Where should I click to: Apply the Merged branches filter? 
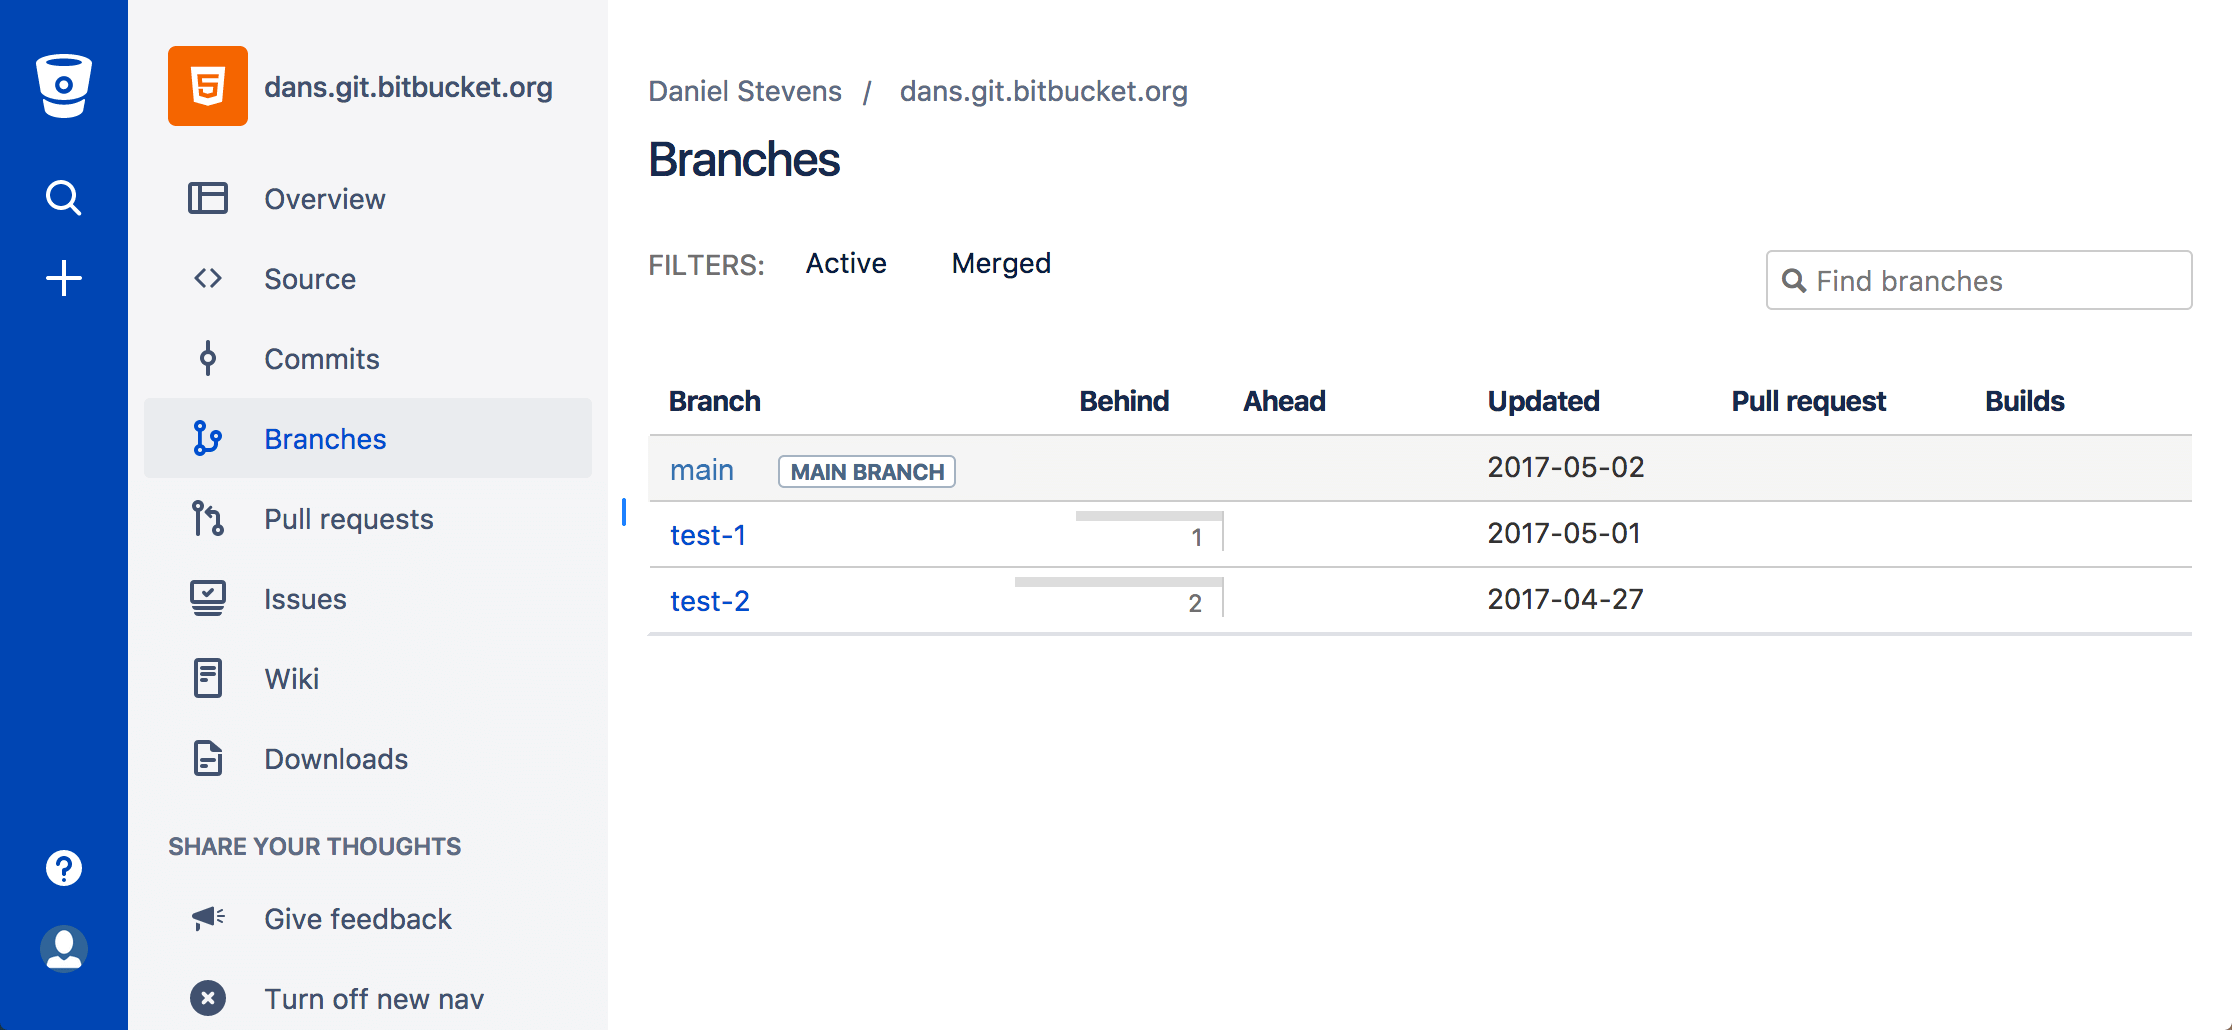click(x=1000, y=263)
